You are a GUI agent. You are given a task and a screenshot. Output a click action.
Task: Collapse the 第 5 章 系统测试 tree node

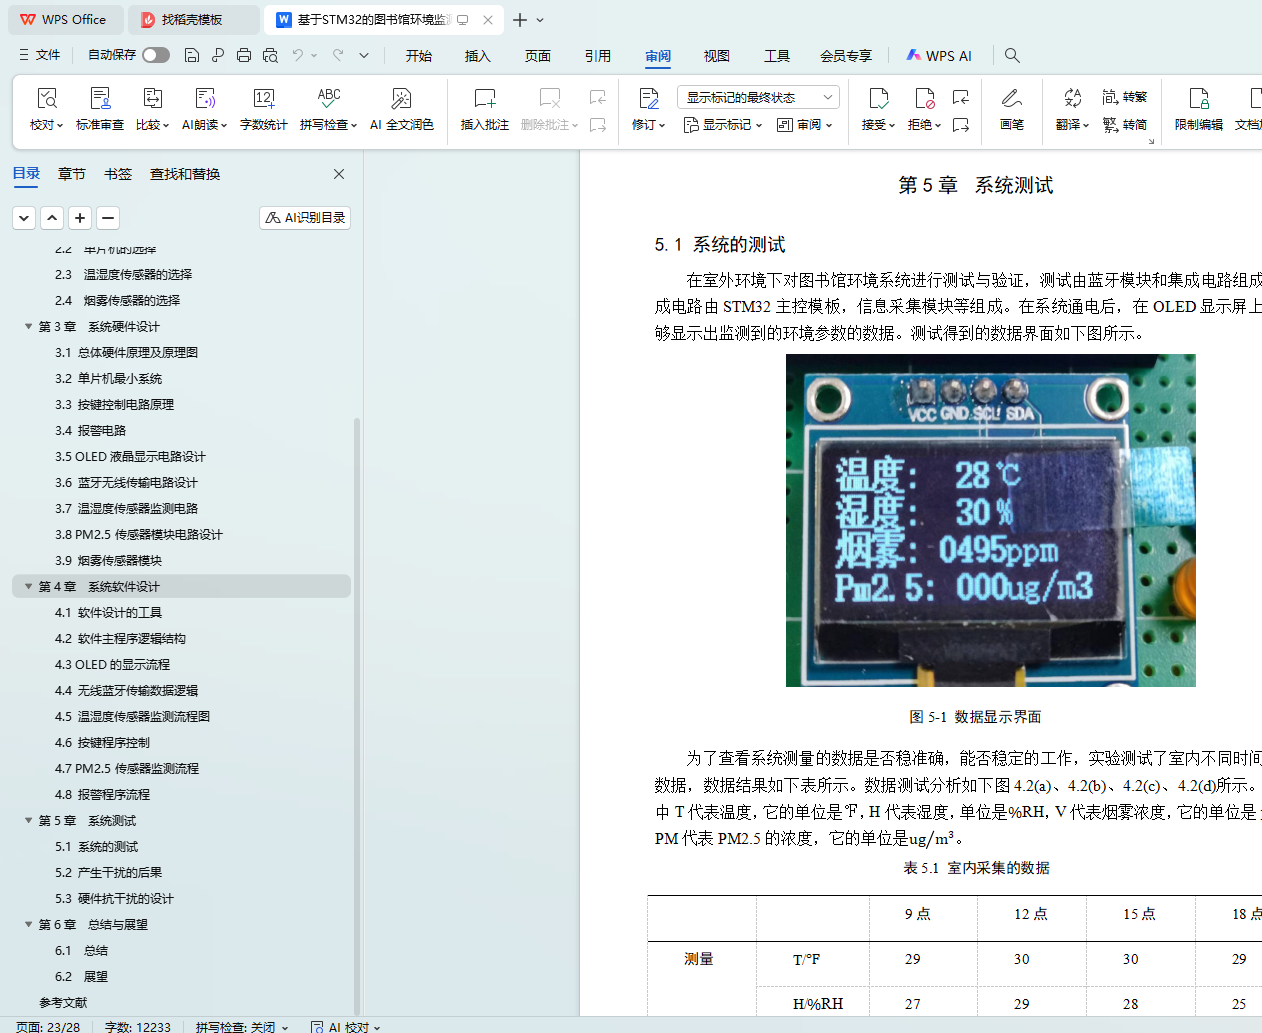point(29,820)
